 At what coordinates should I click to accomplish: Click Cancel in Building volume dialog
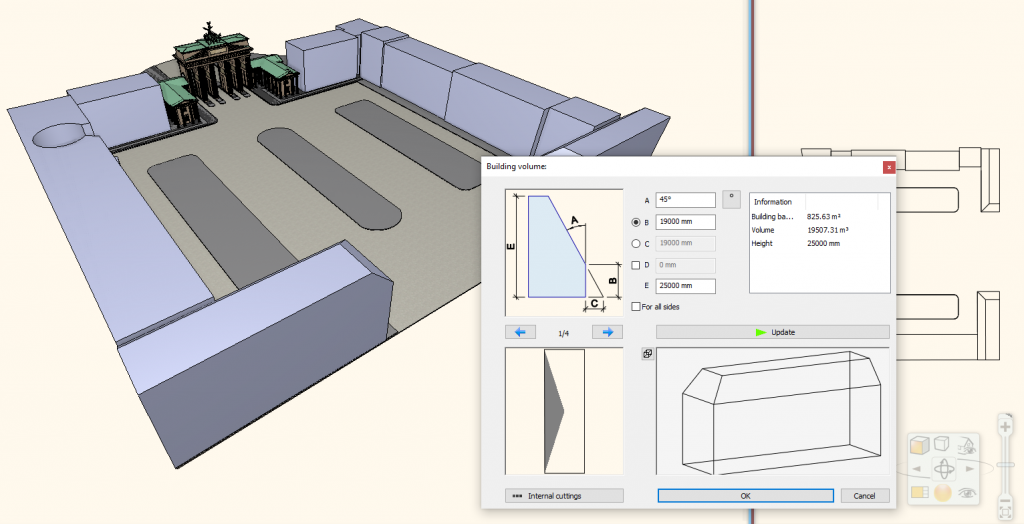865,496
